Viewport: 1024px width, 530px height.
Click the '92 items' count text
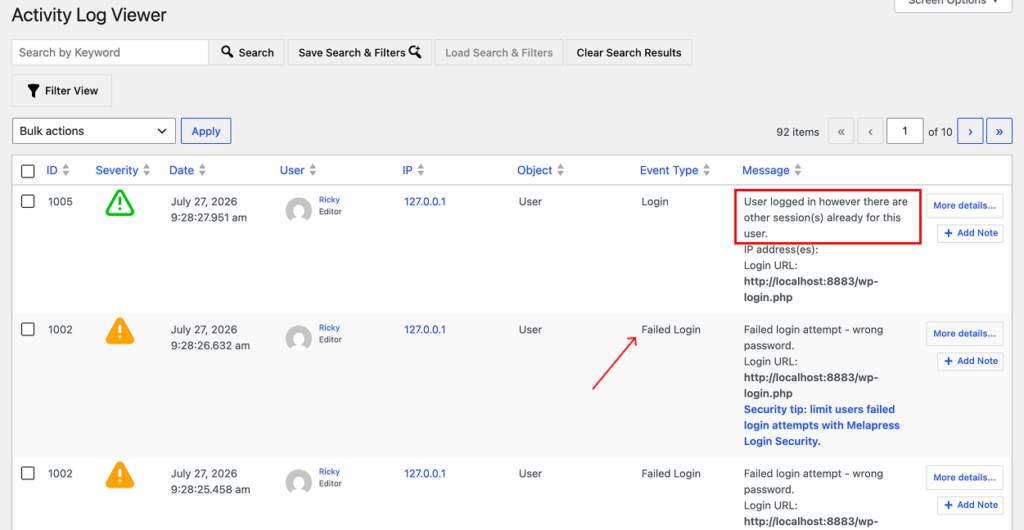coord(797,132)
